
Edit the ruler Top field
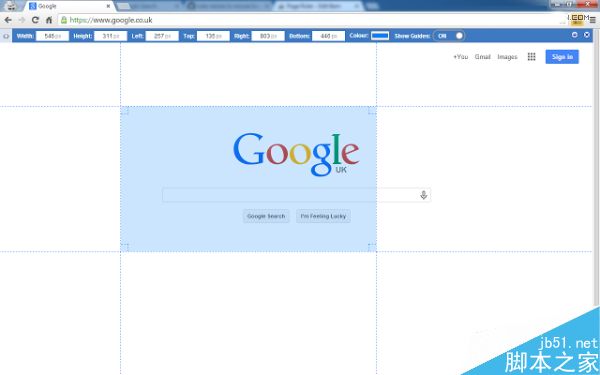click(213, 36)
